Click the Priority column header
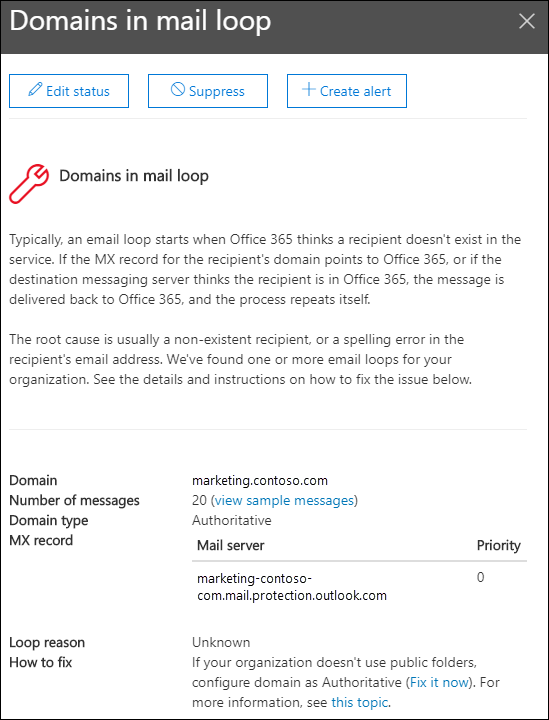The image size is (549, 720). [x=499, y=546]
